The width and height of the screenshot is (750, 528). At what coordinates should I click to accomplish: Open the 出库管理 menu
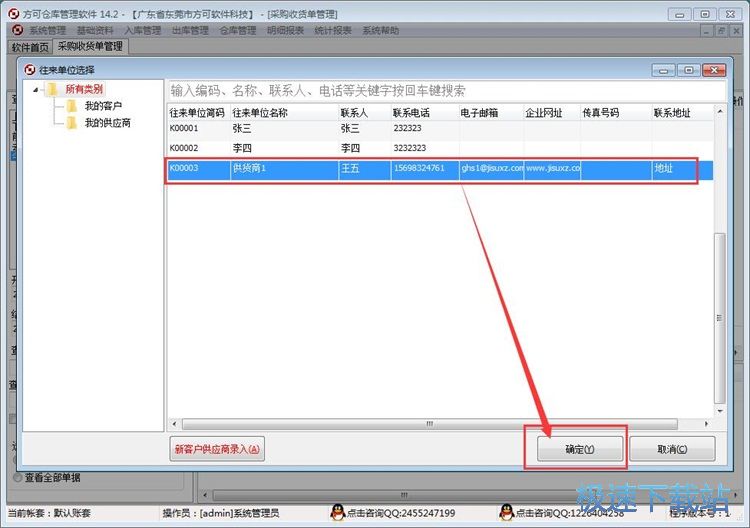tap(190, 31)
